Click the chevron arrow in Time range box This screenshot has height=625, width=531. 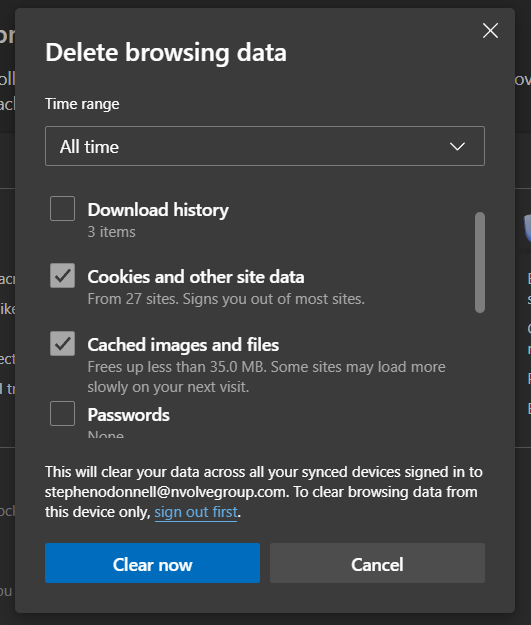point(457,147)
